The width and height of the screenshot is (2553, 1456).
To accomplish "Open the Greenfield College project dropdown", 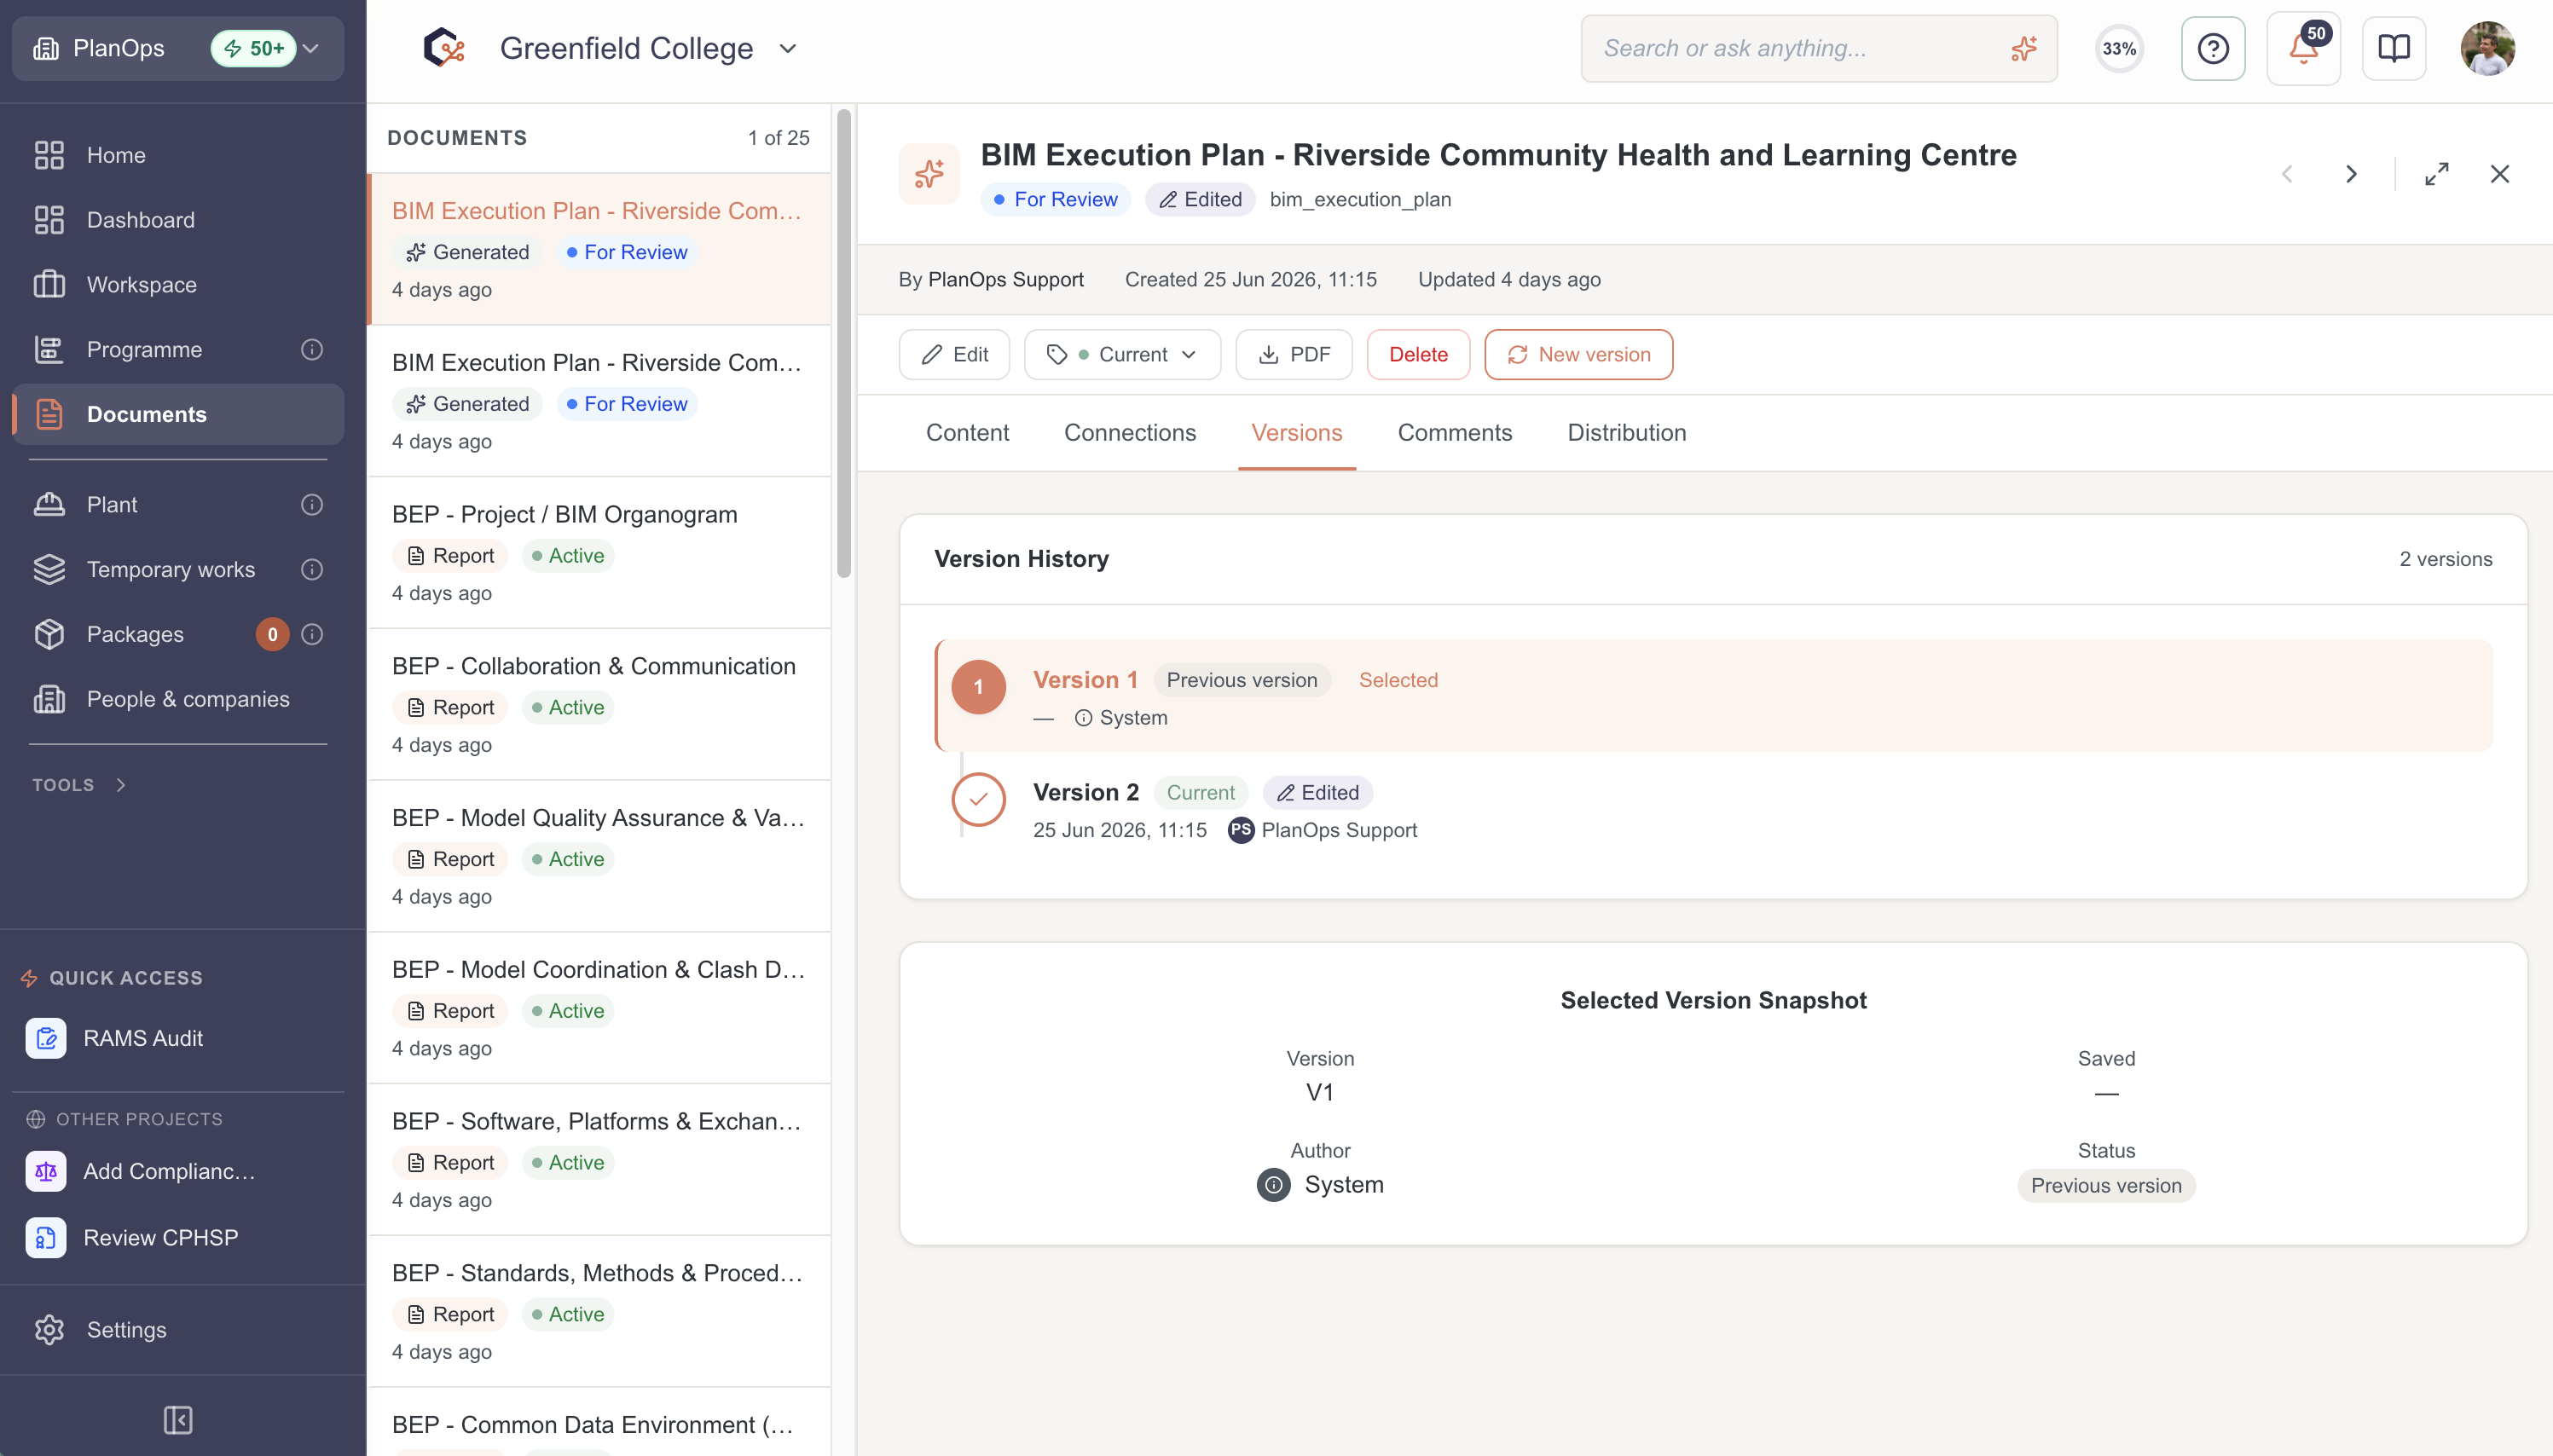I will (x=788, y=48).
